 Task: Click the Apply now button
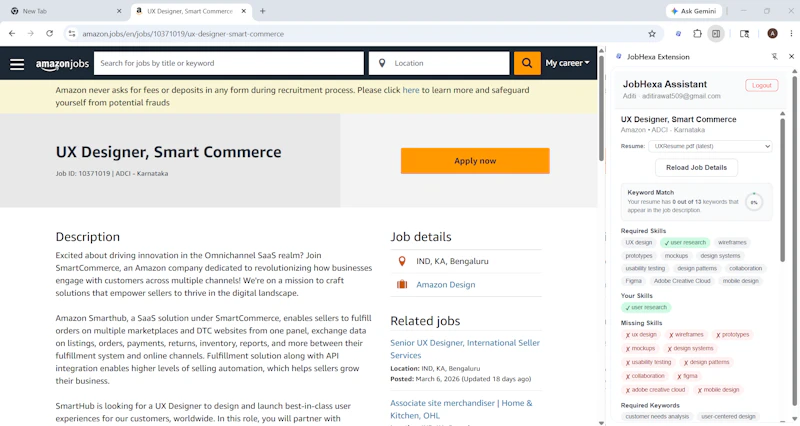[x=475, y=161]
